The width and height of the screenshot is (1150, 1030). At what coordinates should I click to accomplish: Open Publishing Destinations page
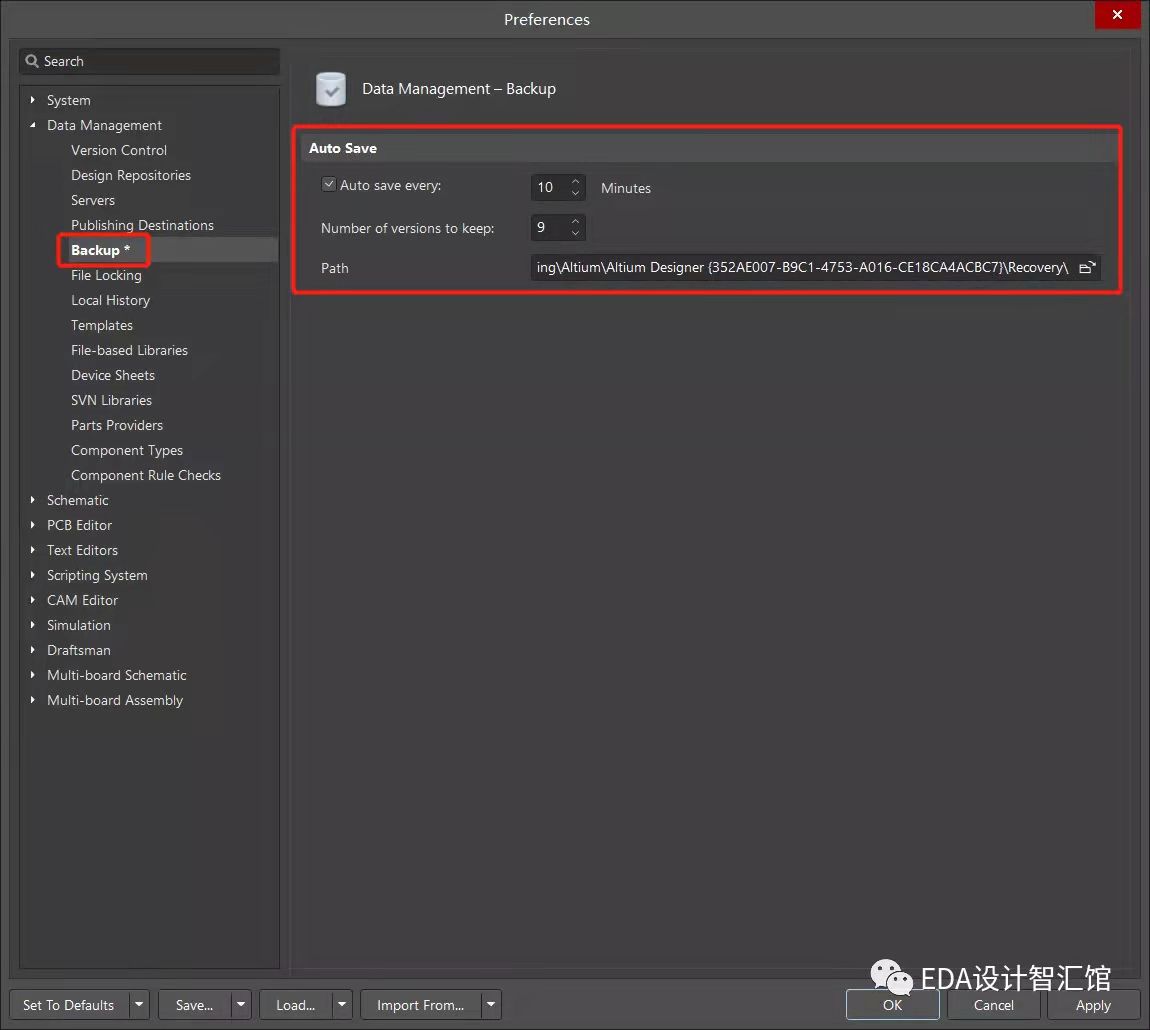(142, 225)
